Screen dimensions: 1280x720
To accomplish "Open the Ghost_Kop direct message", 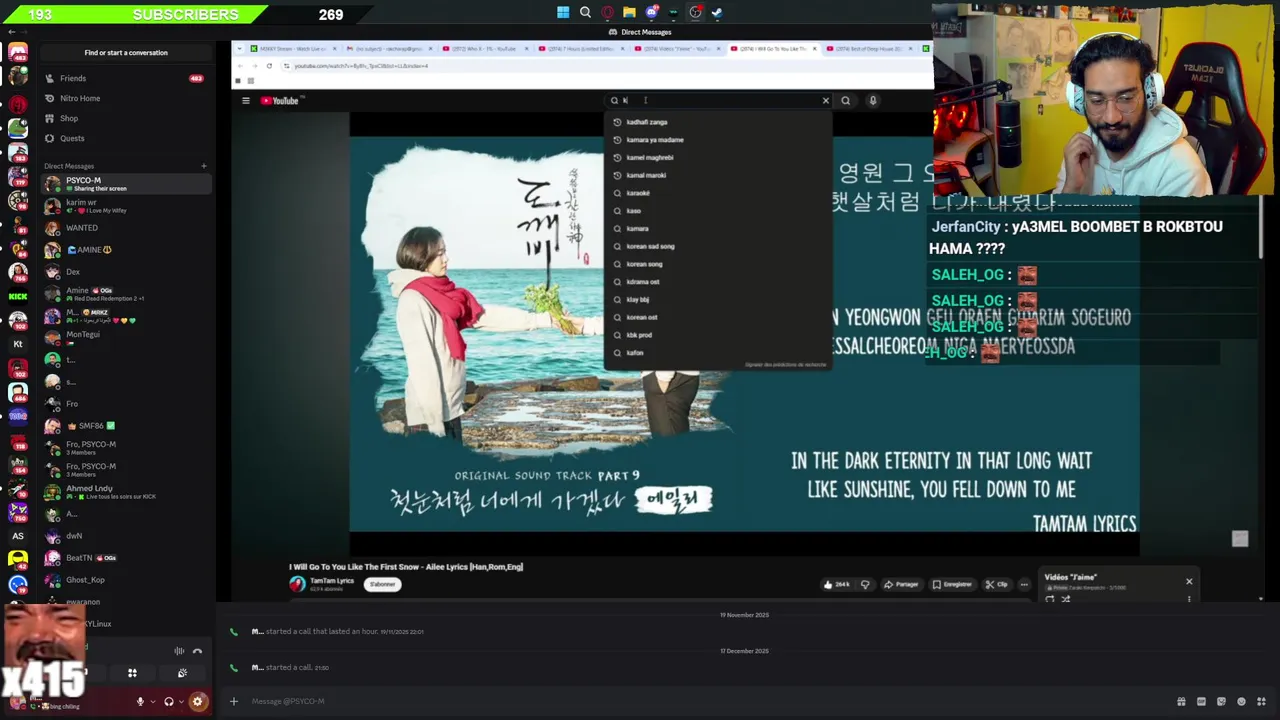I will (x=125, y=579).
